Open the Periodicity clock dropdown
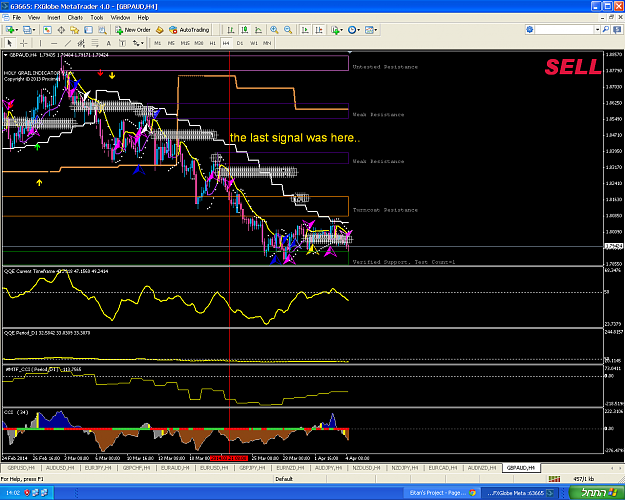Screen dimensions: 625x500 tap(354, 30)
